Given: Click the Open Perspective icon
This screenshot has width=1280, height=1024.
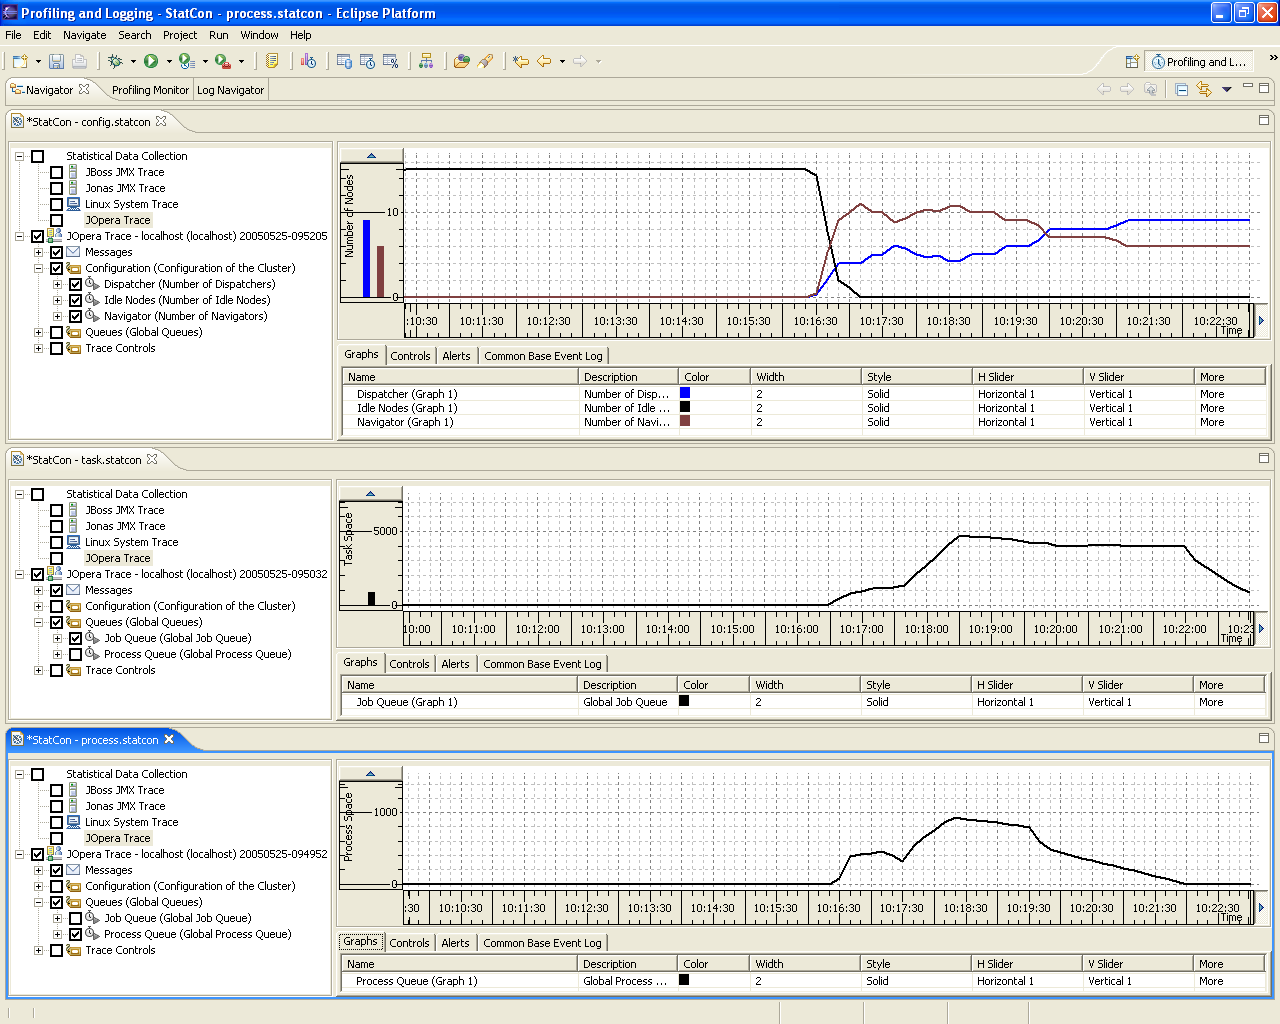Looking at the screenshot, I should coord(1132,61).
